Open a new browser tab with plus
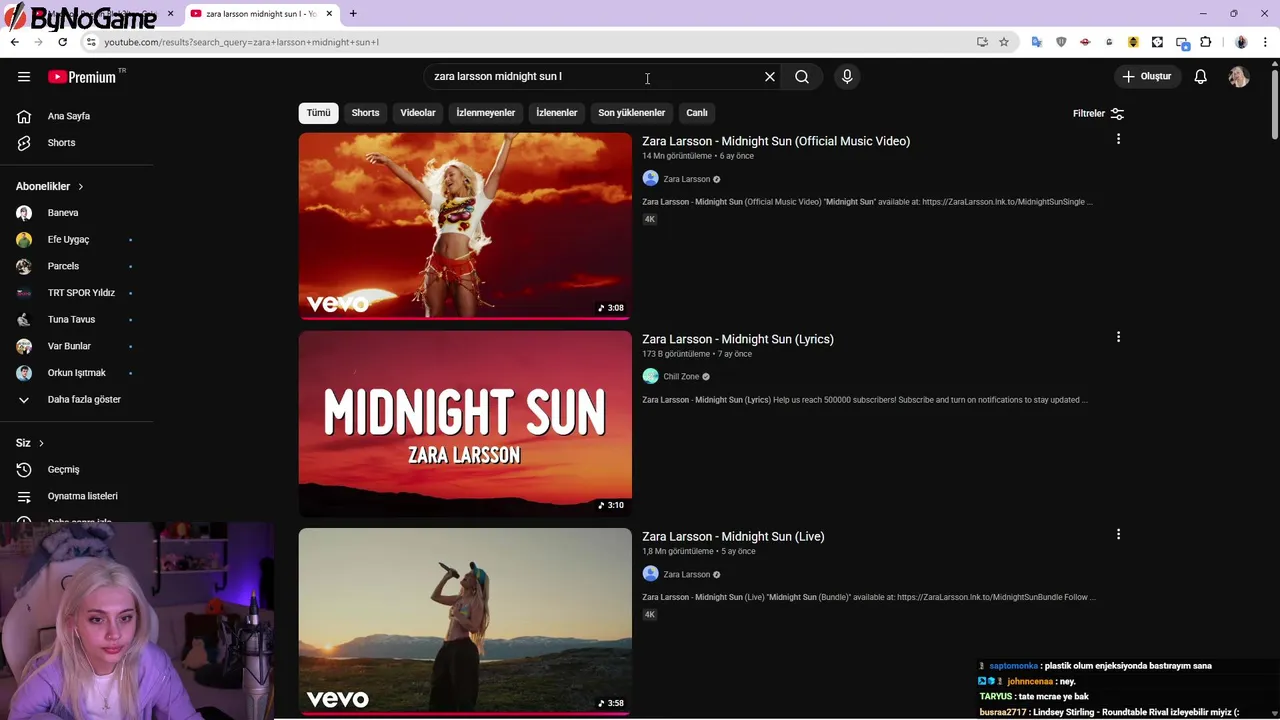1280x720 pixels. coord(353,14)
